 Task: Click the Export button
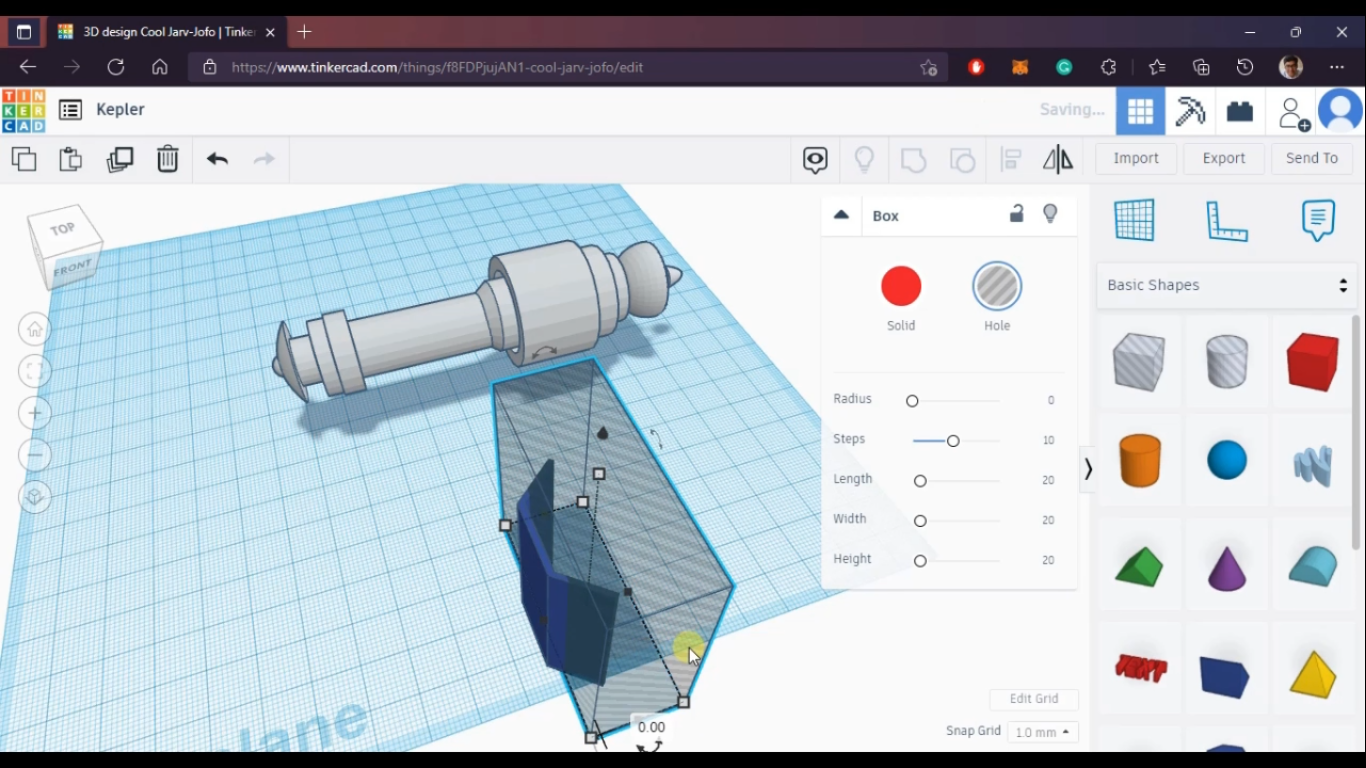point(1224,158)
